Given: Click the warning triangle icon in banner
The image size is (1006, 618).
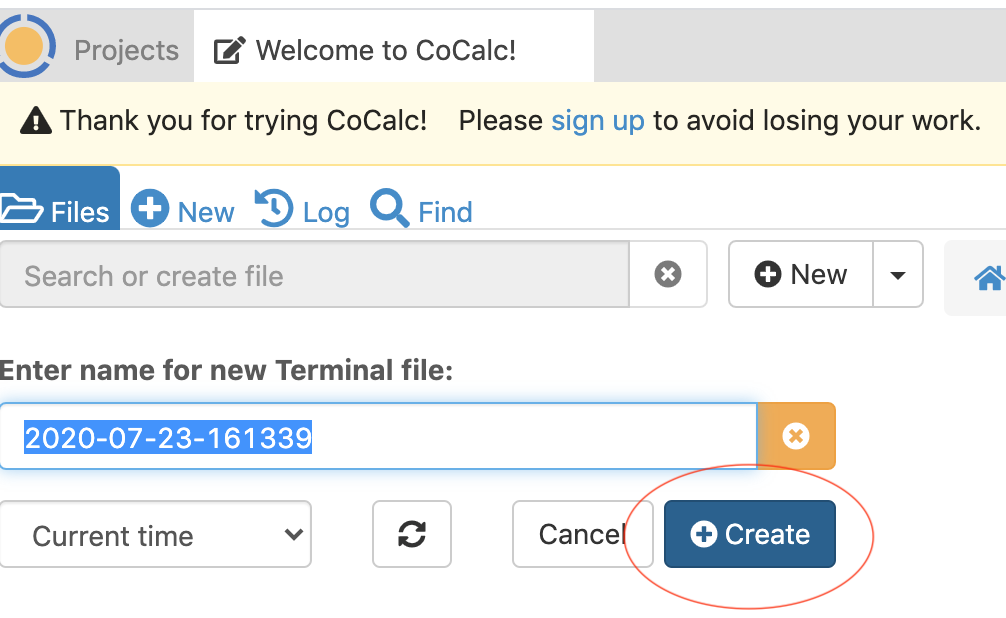Looking at the screenshot, I should 36,121.
